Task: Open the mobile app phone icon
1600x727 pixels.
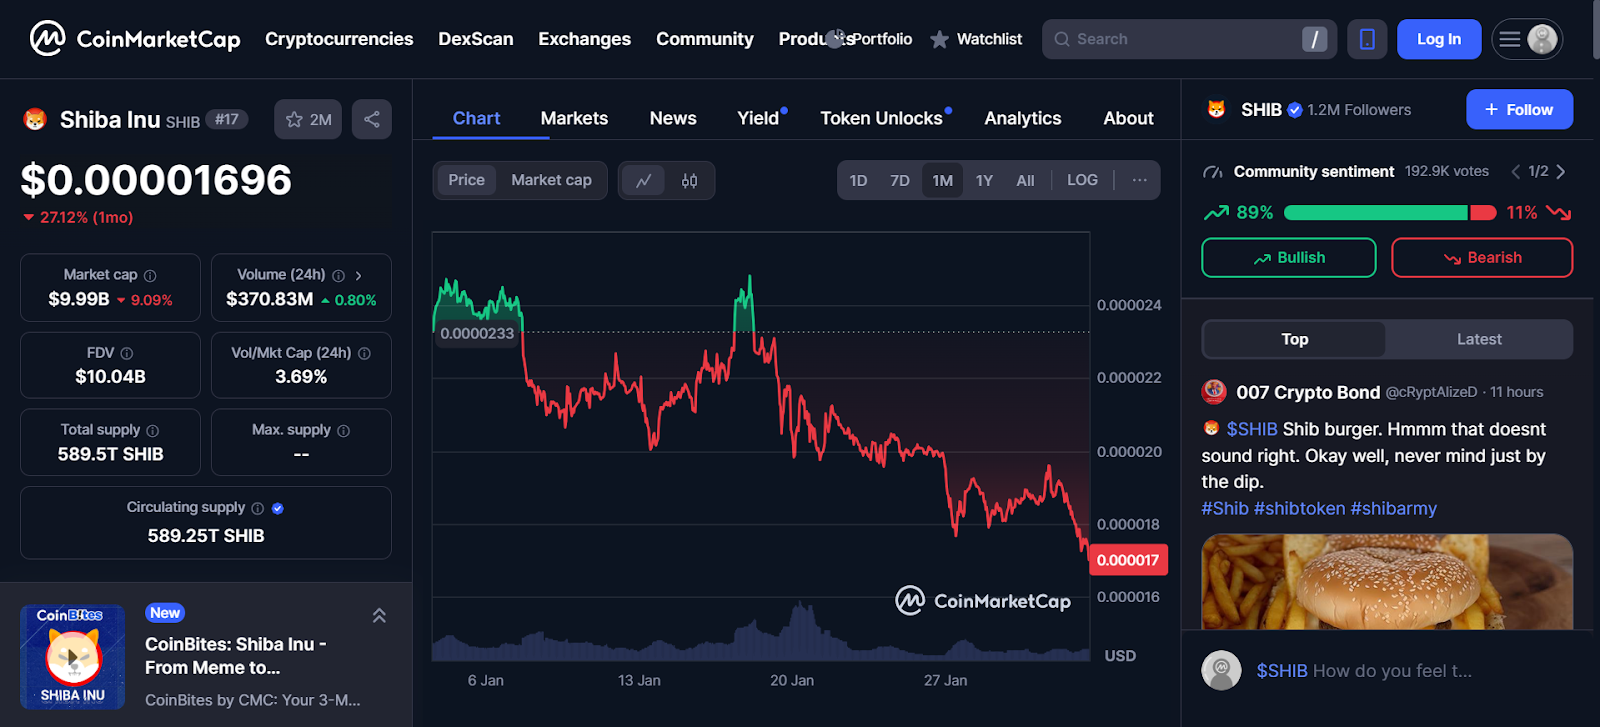Action: click(1367, 39)
